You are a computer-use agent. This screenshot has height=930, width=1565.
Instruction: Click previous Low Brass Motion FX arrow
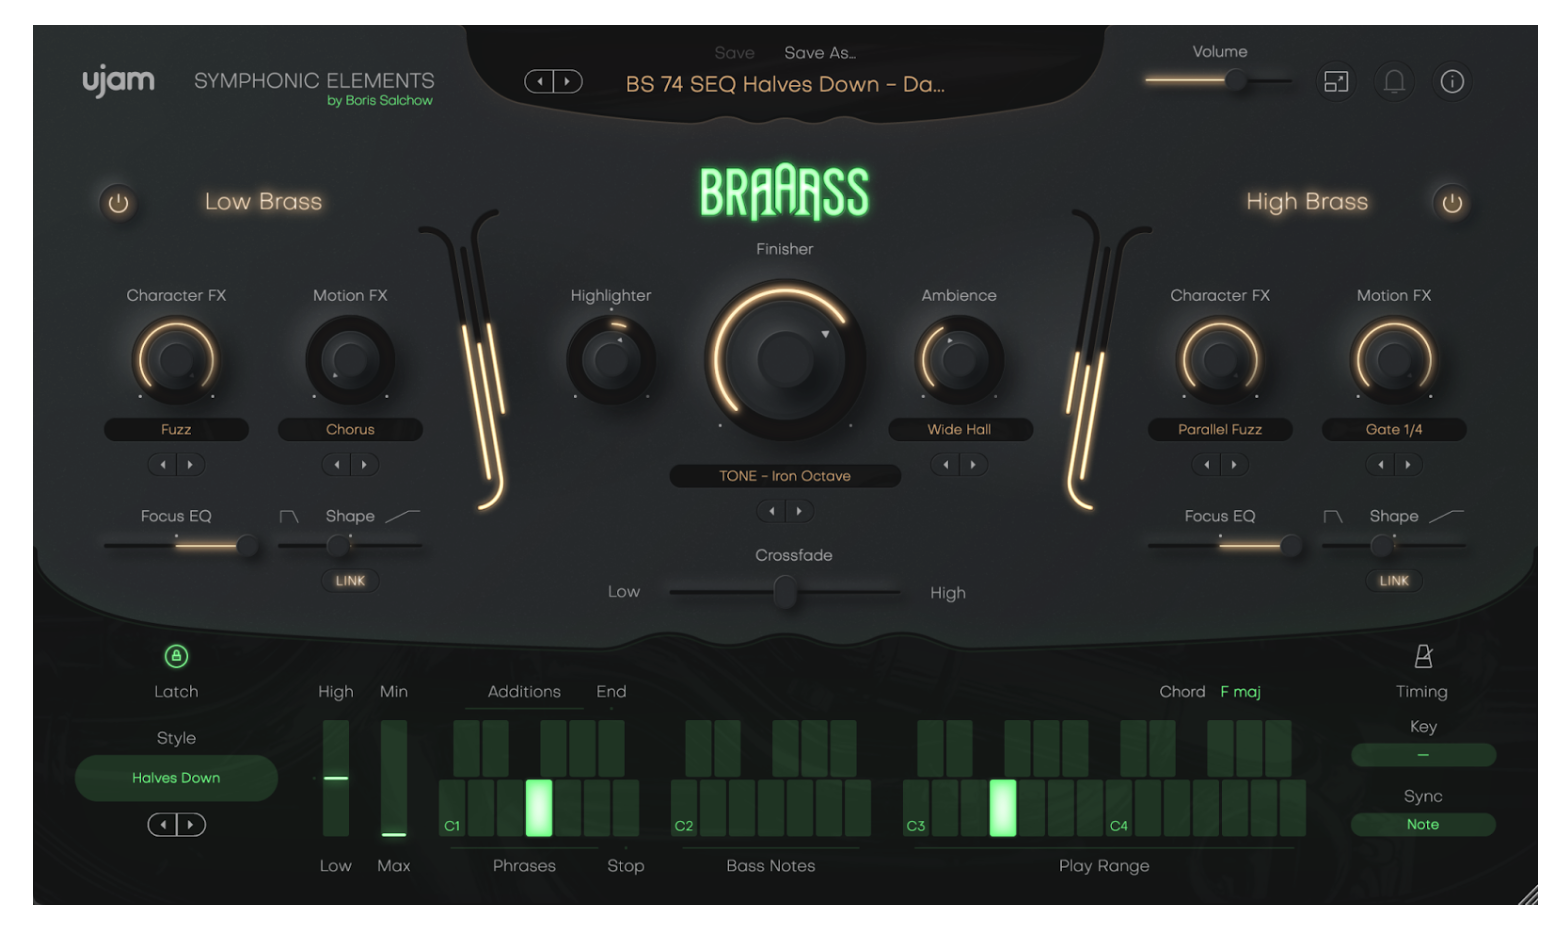tap(337, 464)
